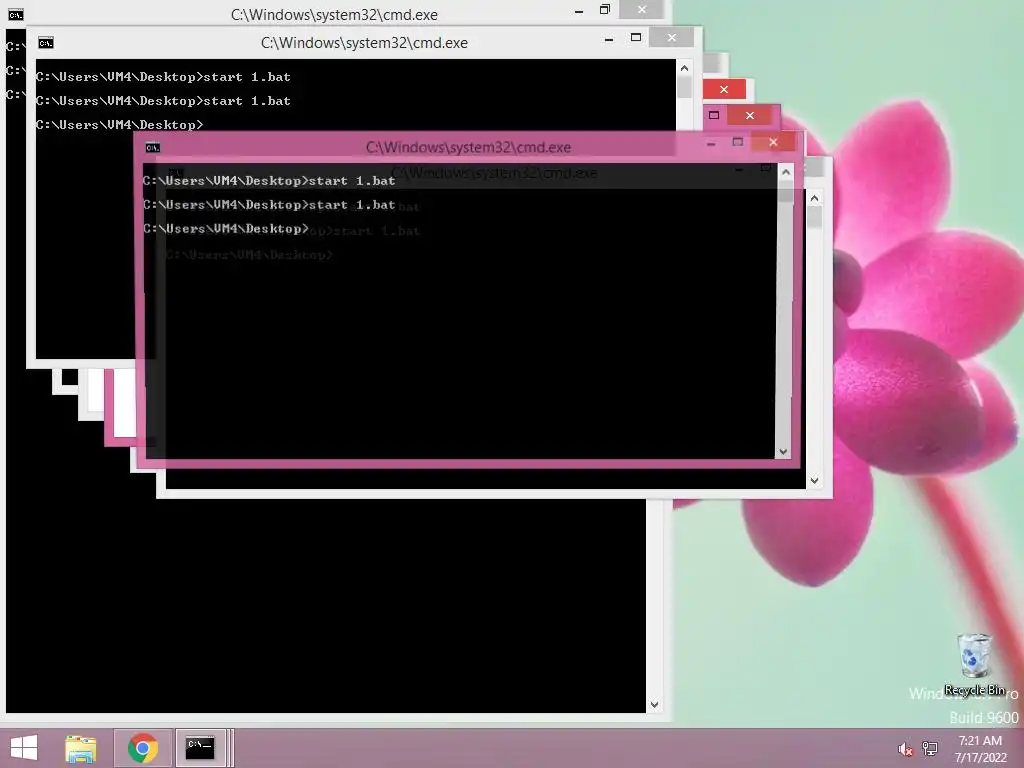The image size is (1024, 768).
Task: Click scroll-down arrow in pink front cmd window
Action: pyautogui.click(x=784, y=451)
